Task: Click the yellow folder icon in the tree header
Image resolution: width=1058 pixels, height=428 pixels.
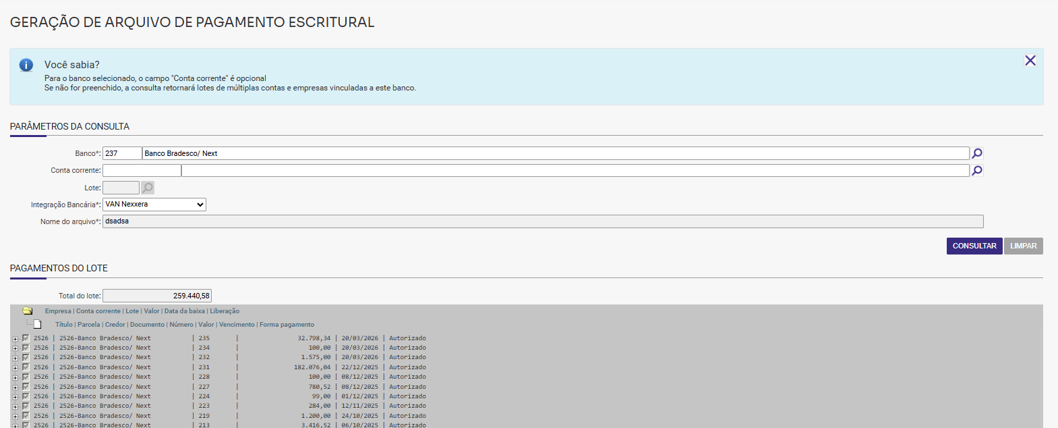Action: (28, 311)
